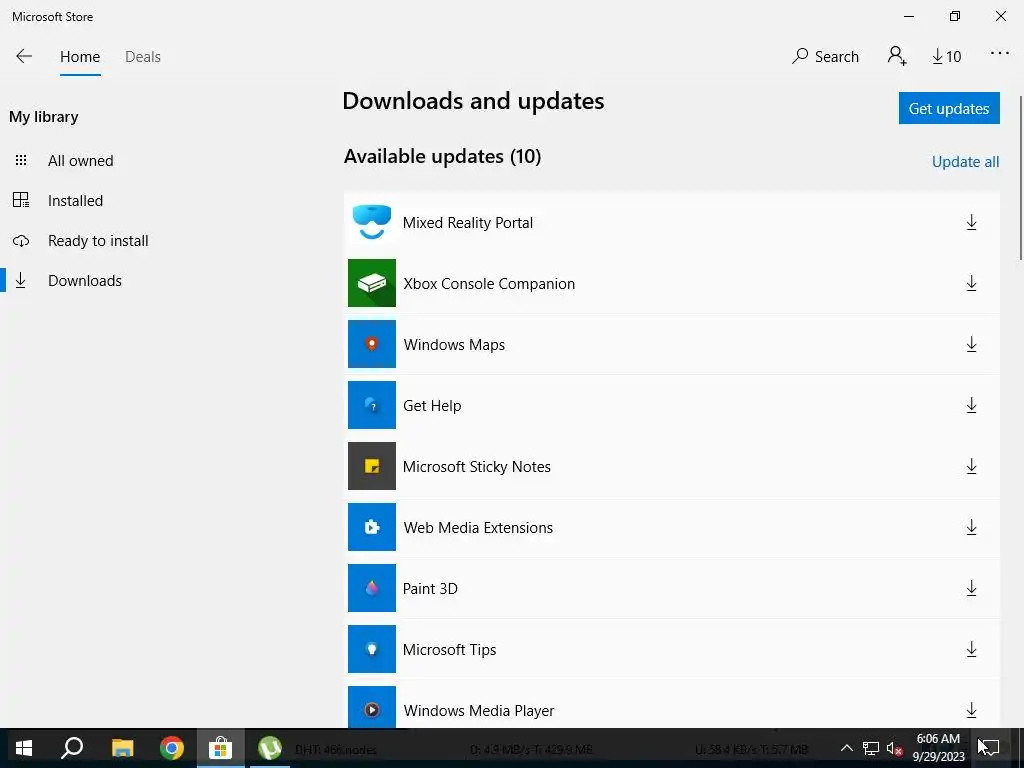This screenshot has height=768, width=1024.
Task: Click the Installed sidebar icon
Action: tap(21, 200)
